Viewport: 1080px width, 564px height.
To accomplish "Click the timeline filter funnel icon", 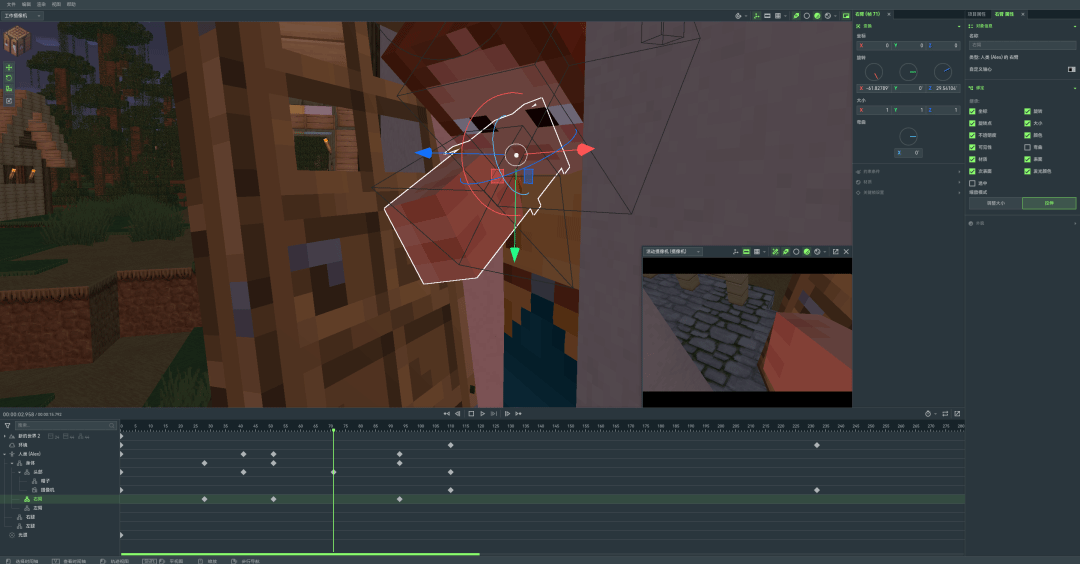I will pos(8,426).
